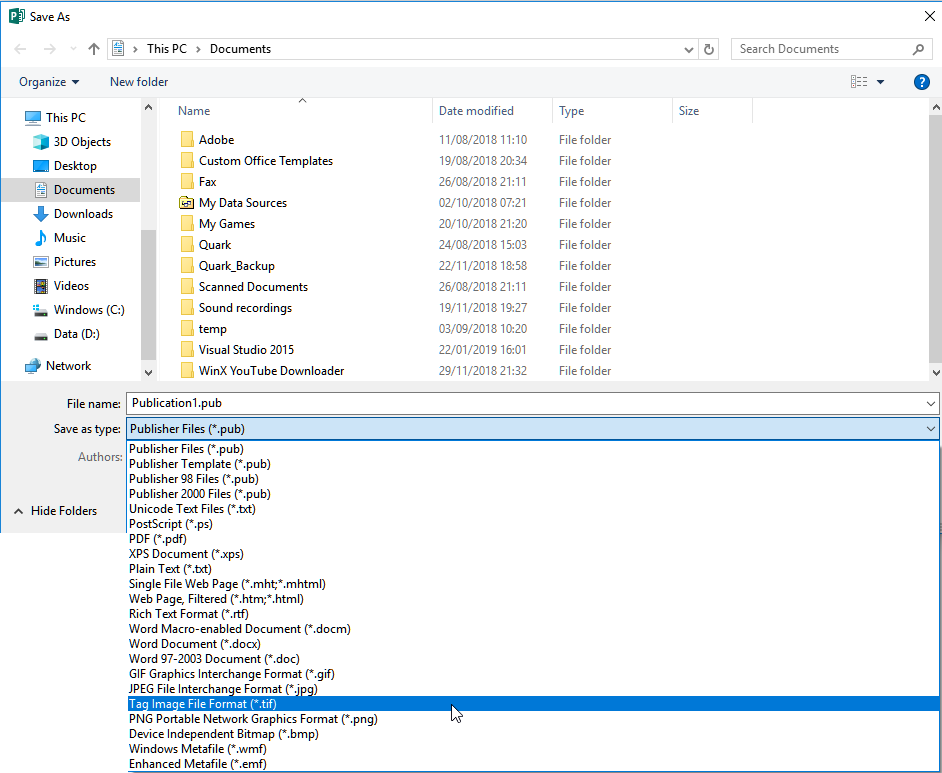The image size is (942, 773).
Task: Select Sound recordings folder
Action: tap(236, 308)
